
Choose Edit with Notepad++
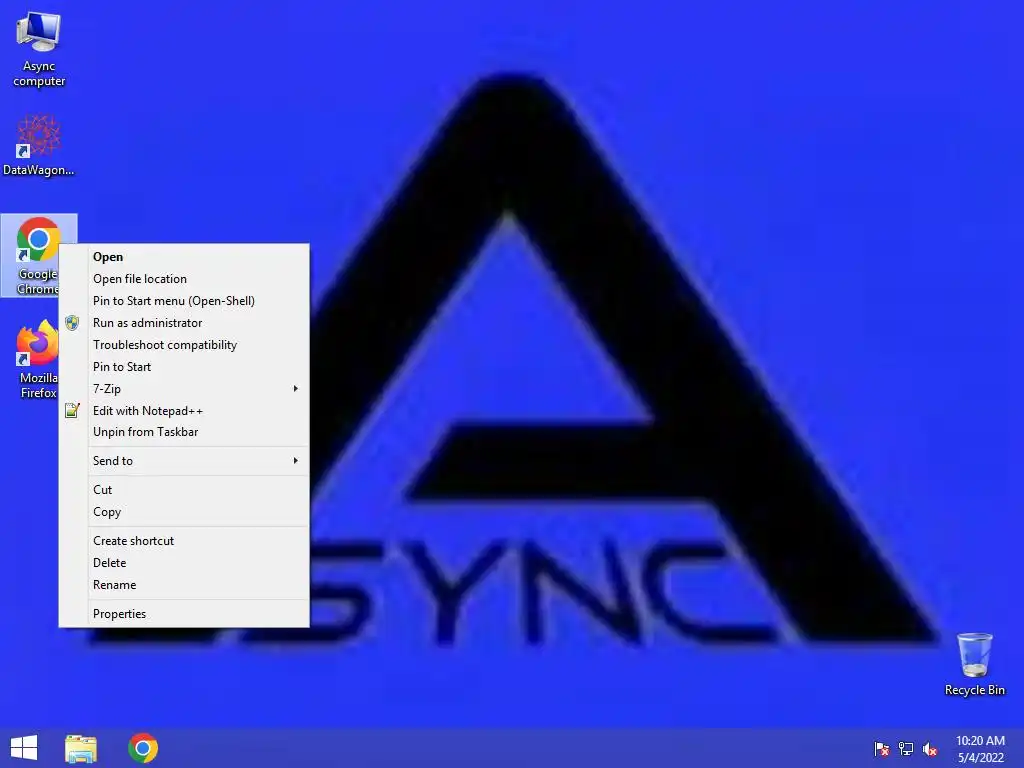(184, 411)
